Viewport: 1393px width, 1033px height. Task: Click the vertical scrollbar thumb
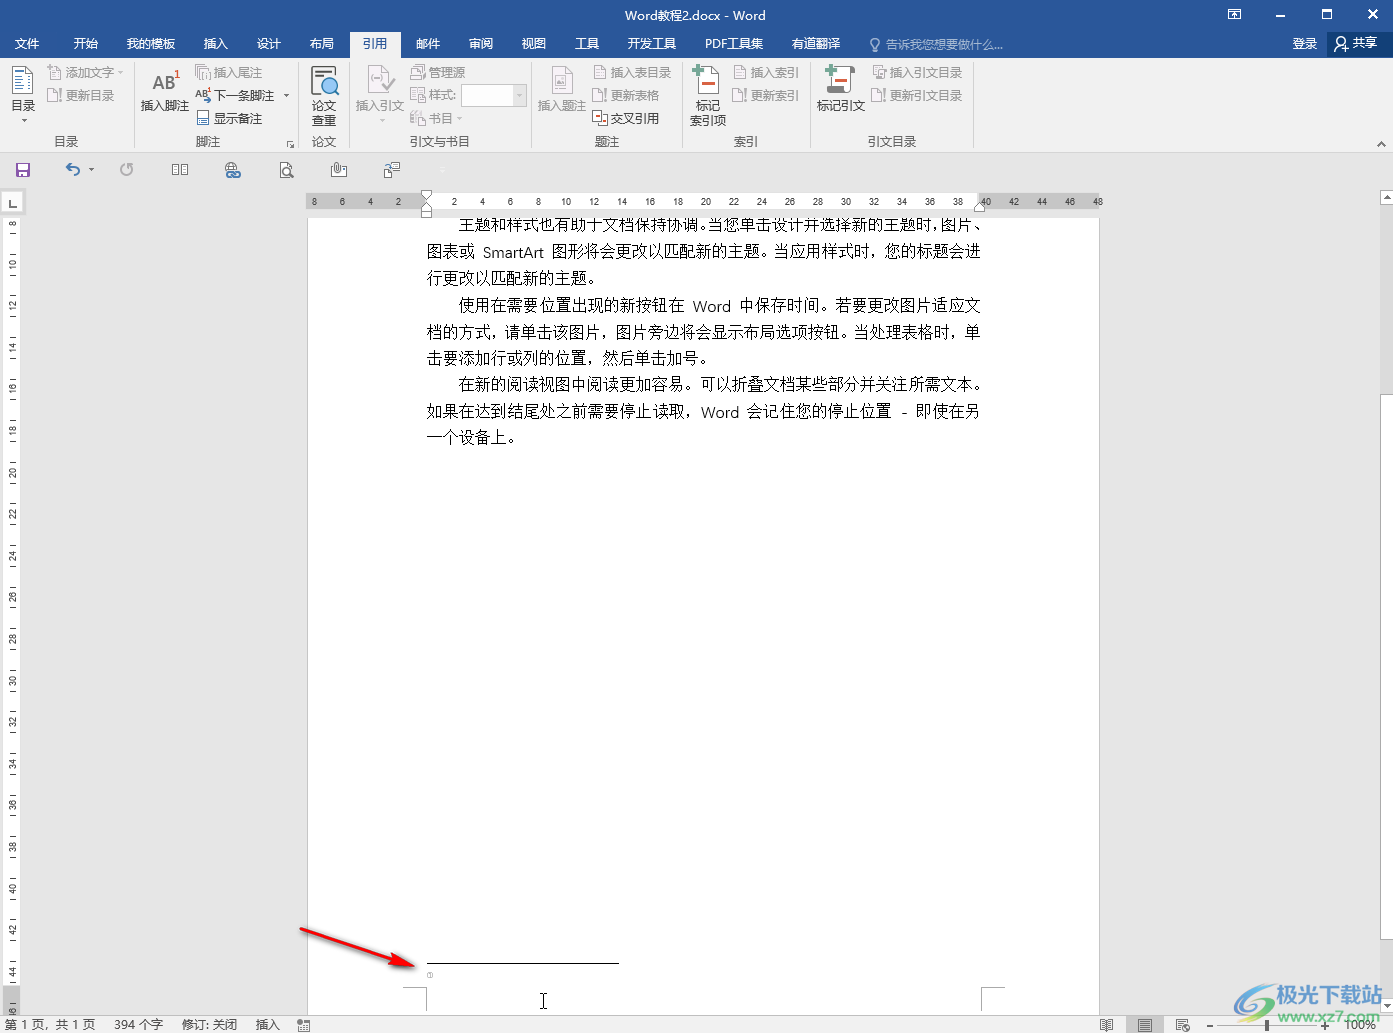pyautogui.click(x=1386, y=666)
